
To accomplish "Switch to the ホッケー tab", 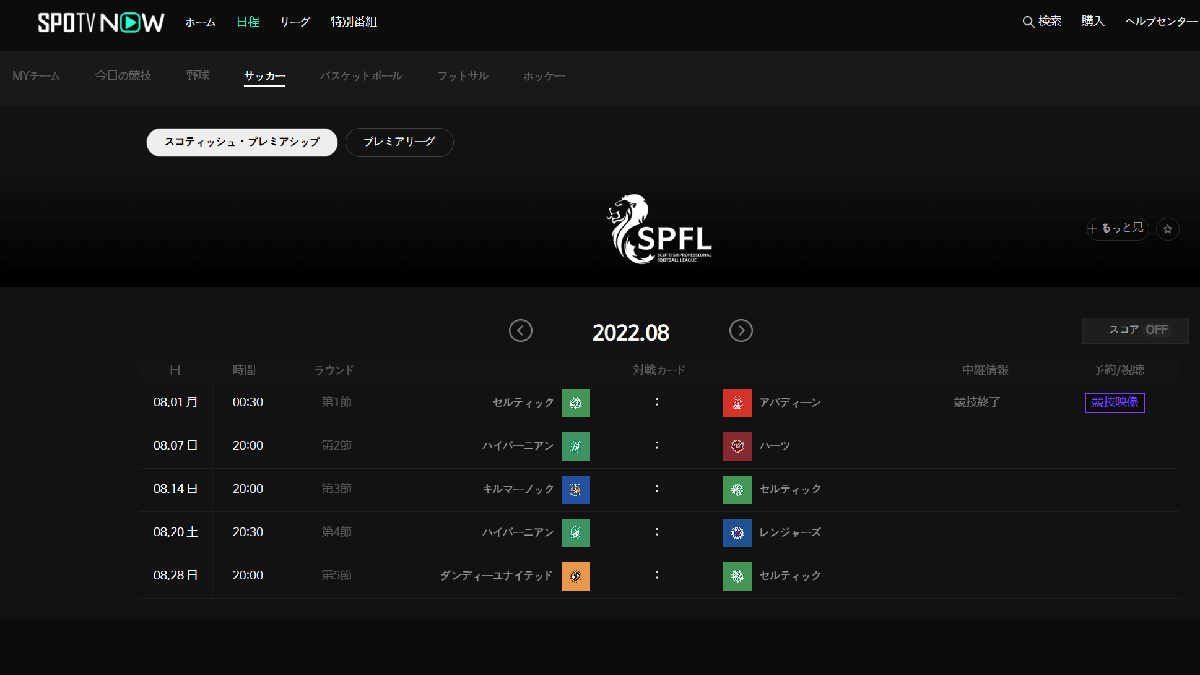I will coord(544,76).
